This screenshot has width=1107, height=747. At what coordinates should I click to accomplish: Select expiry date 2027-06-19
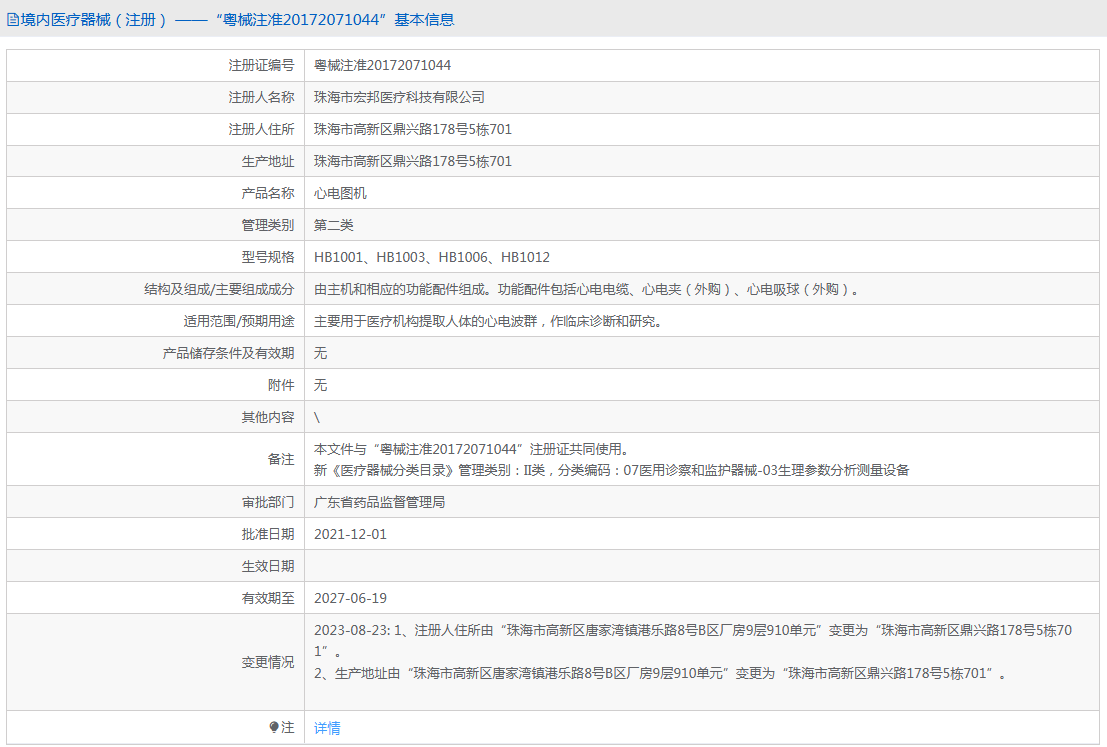(350, 599)
